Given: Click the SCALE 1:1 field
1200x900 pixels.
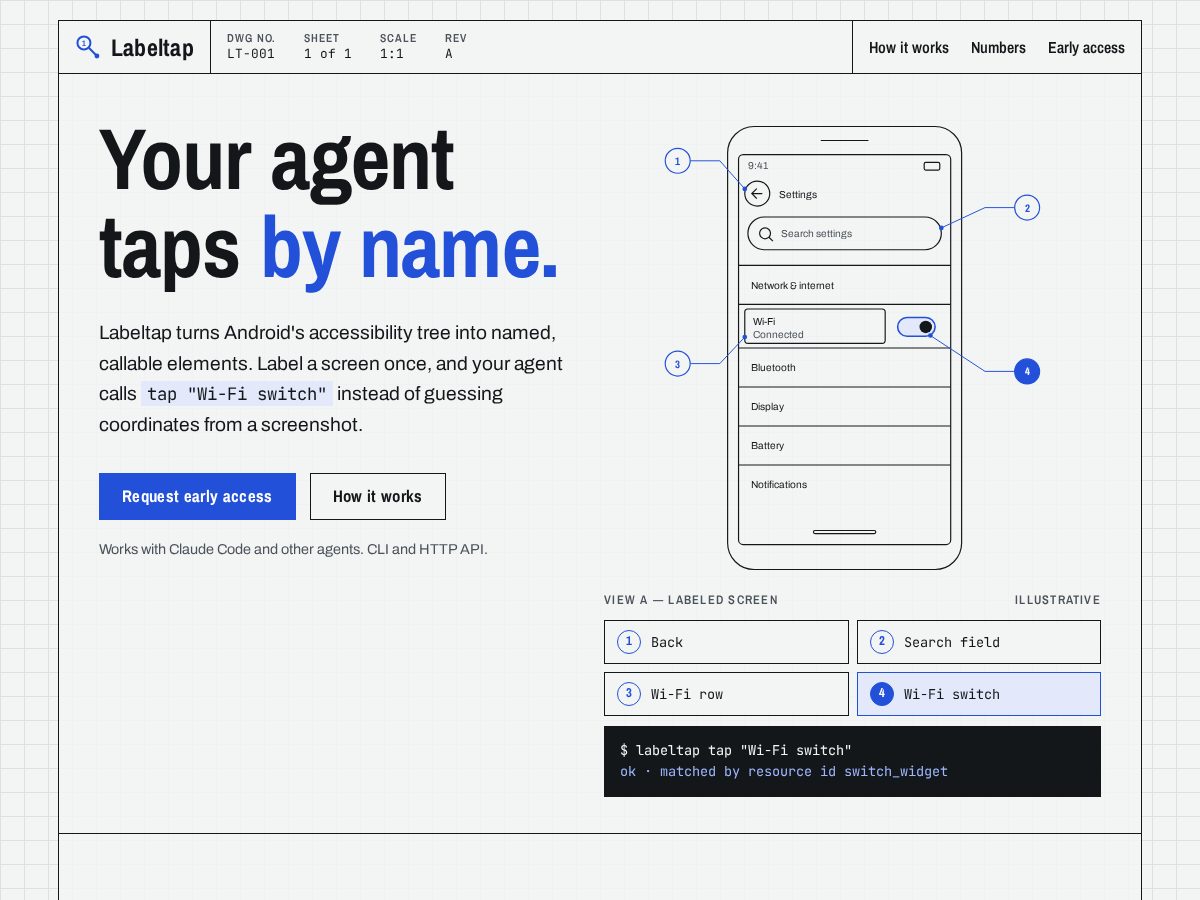Looking at the screenshot, I should 398,46.
